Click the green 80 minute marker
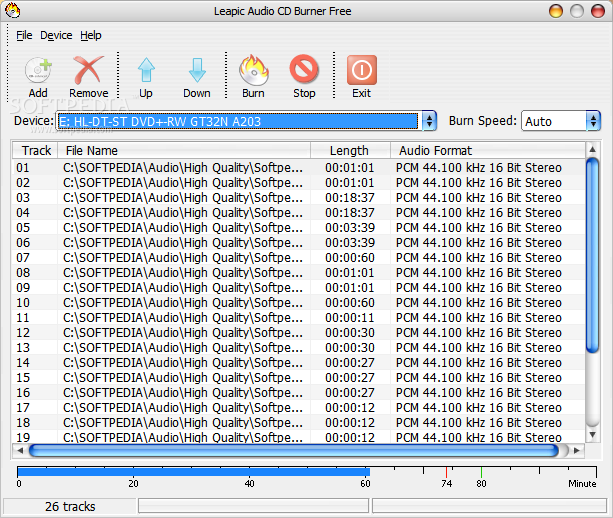The height and width of the screenshot is (518, 613). click(481, 472)
